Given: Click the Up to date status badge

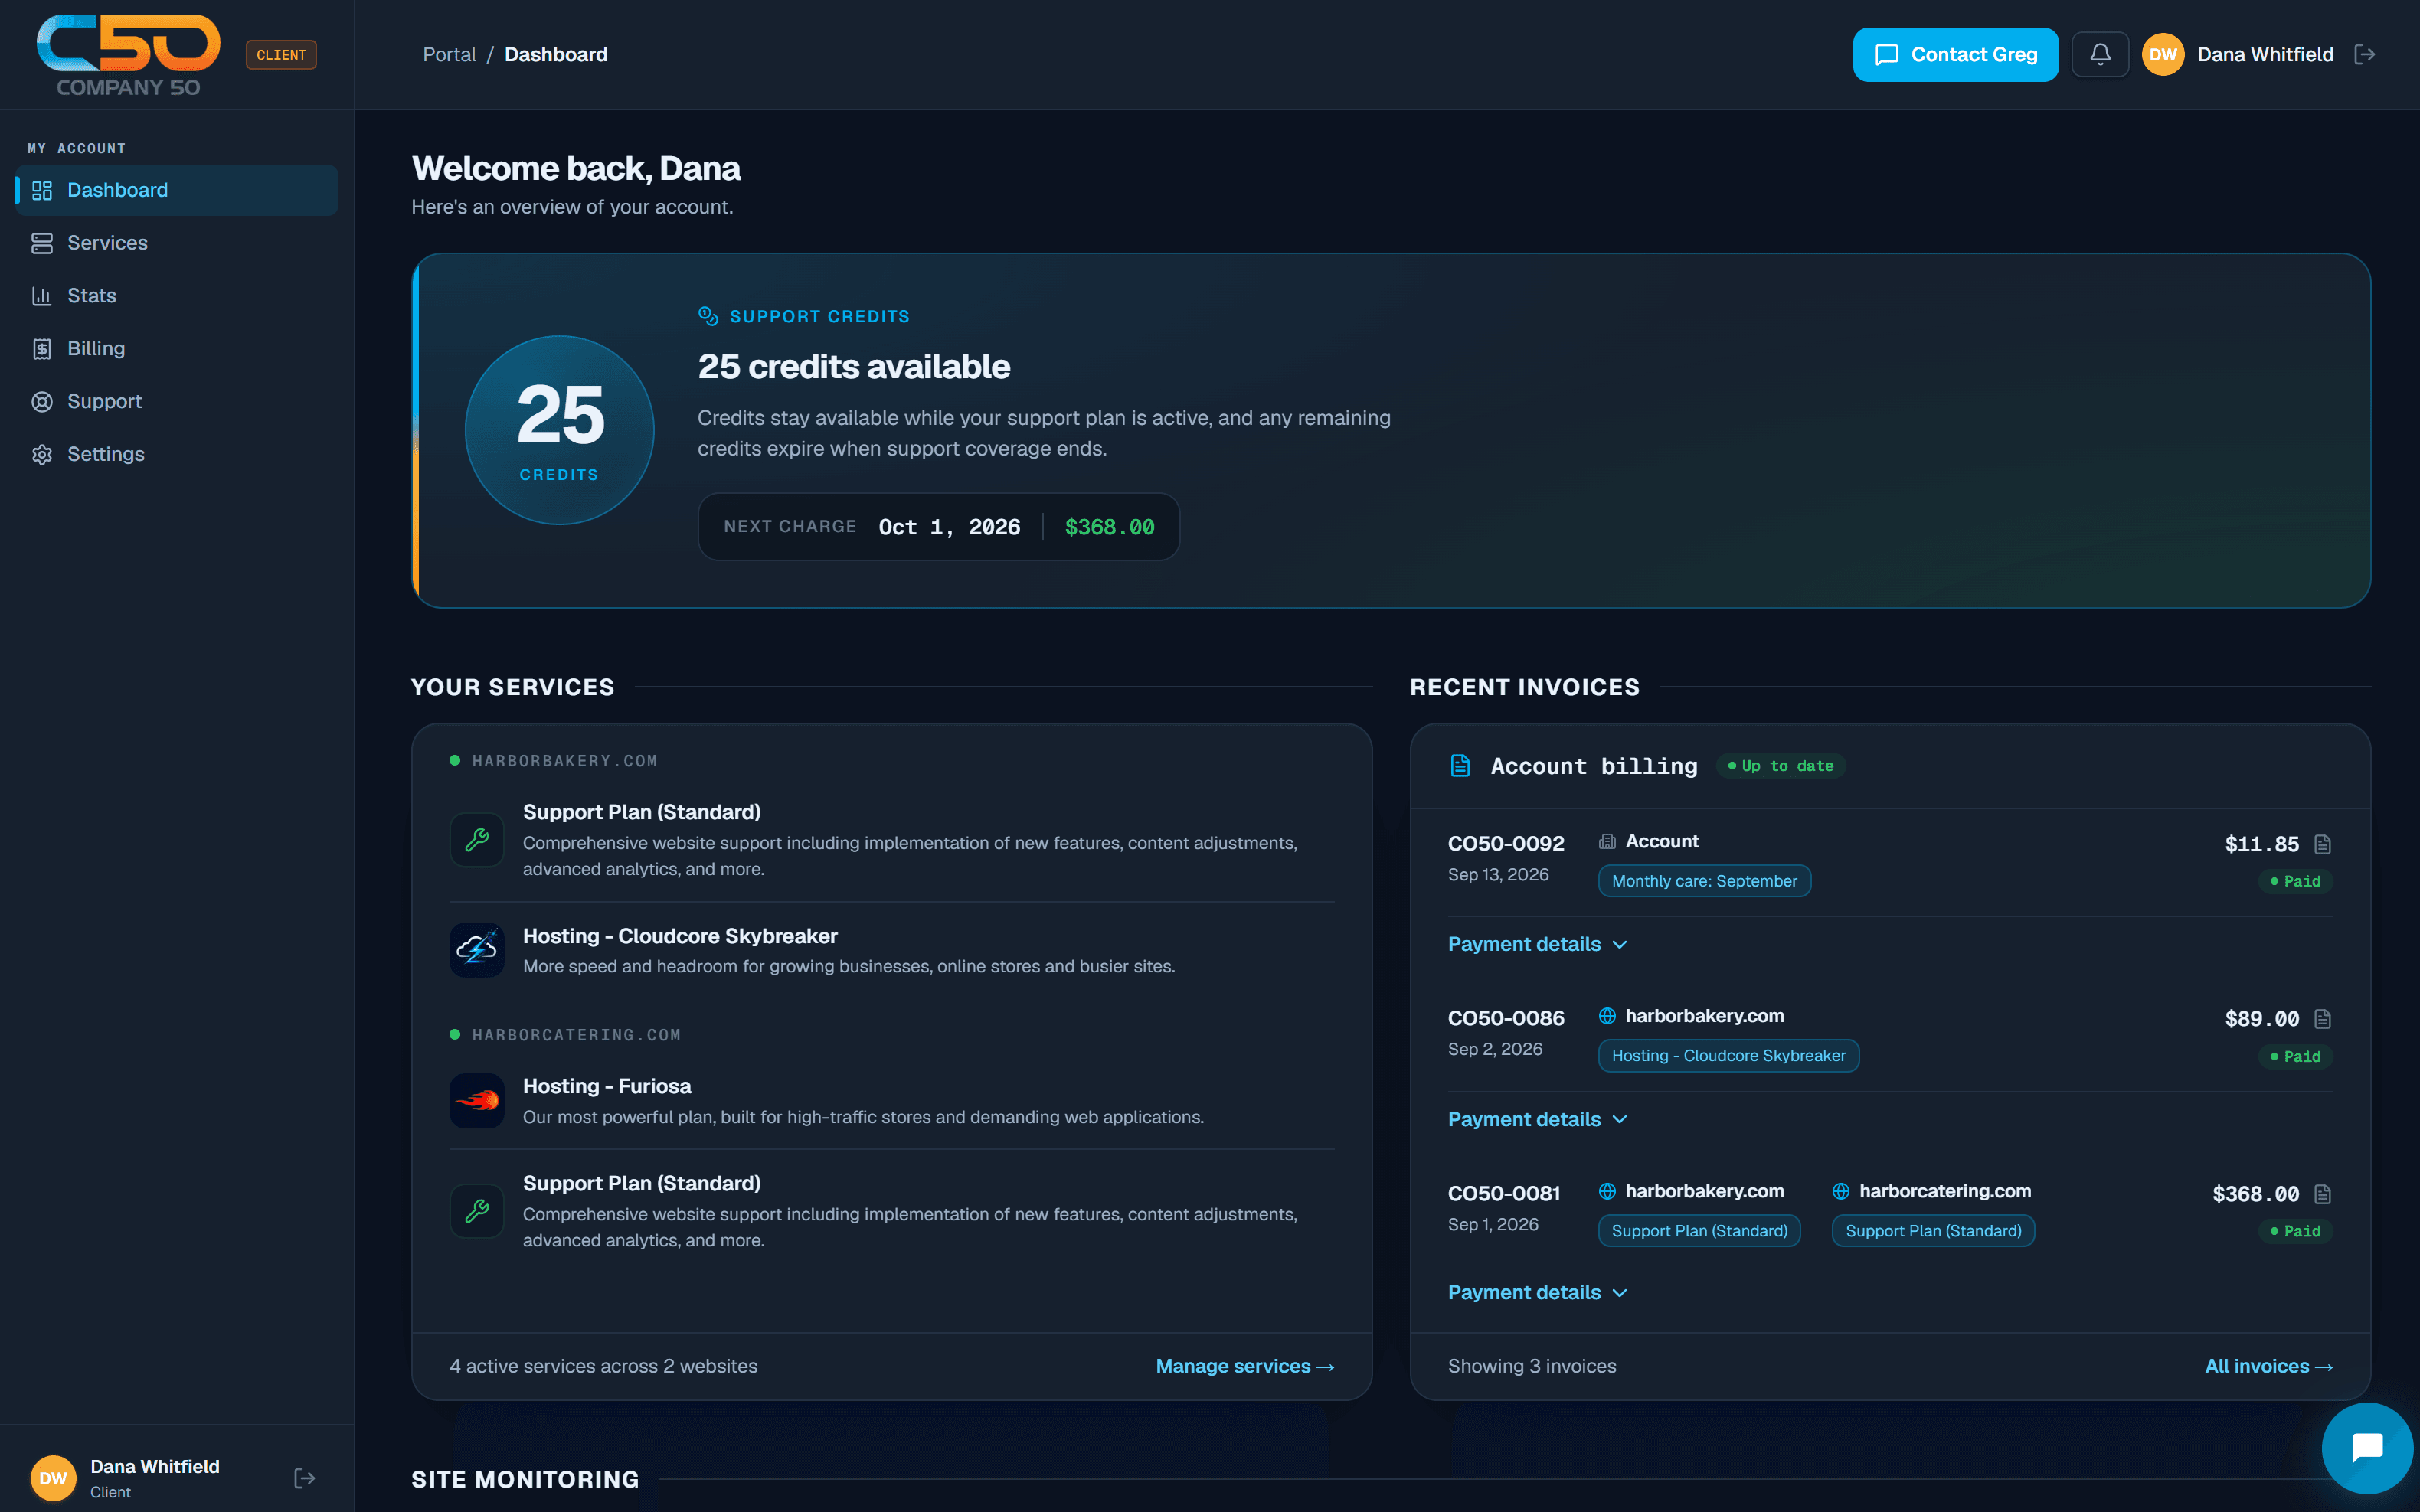Looking at the screenshot, I should 1780,766.
